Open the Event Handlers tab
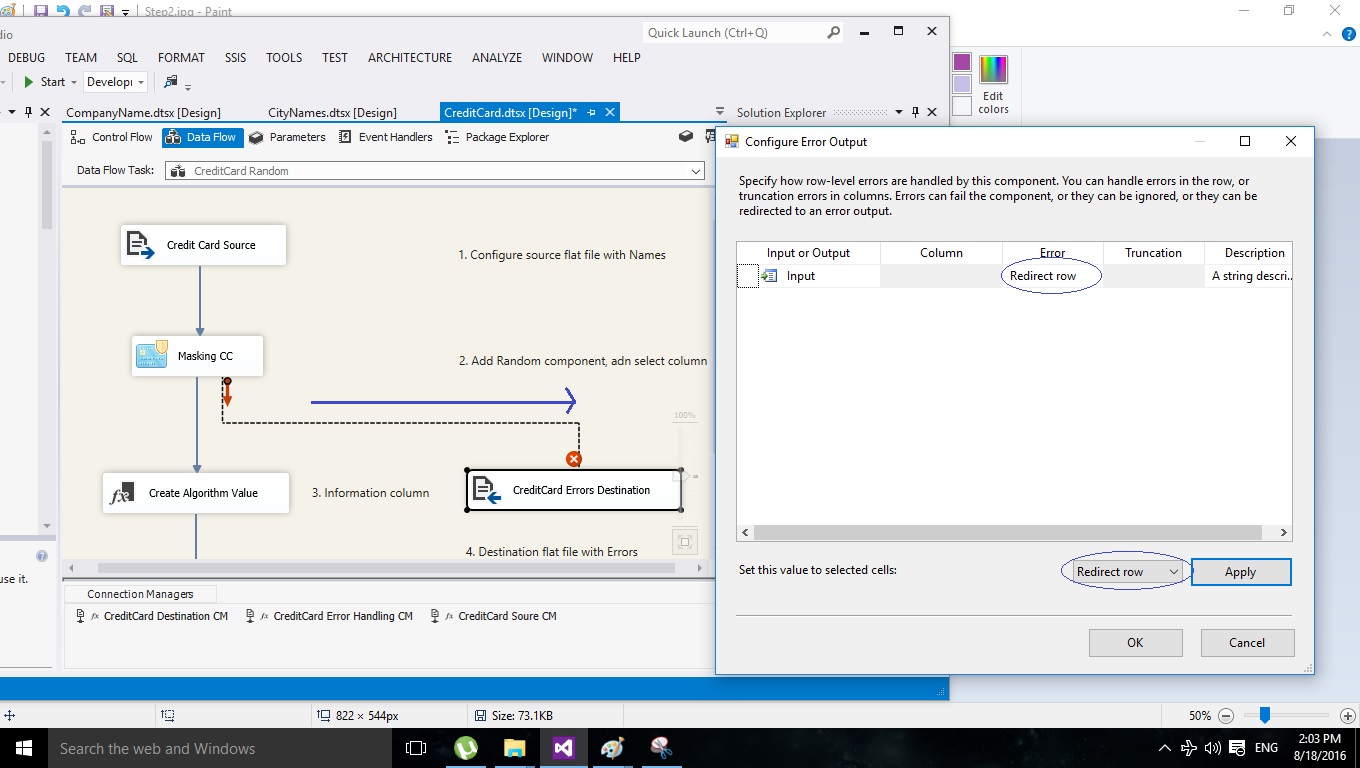 tap(385, 137)
